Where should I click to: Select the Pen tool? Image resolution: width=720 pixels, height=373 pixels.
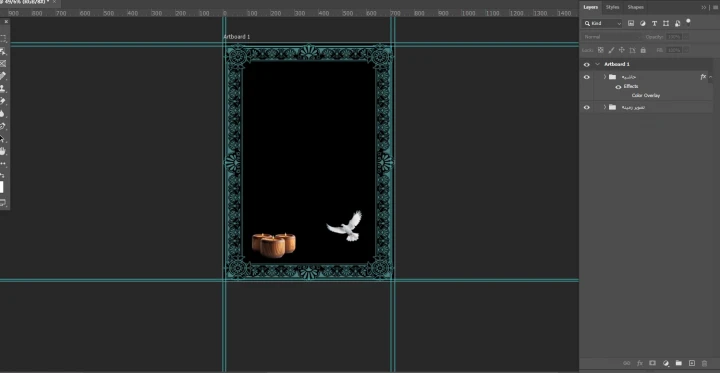point(3,126)
